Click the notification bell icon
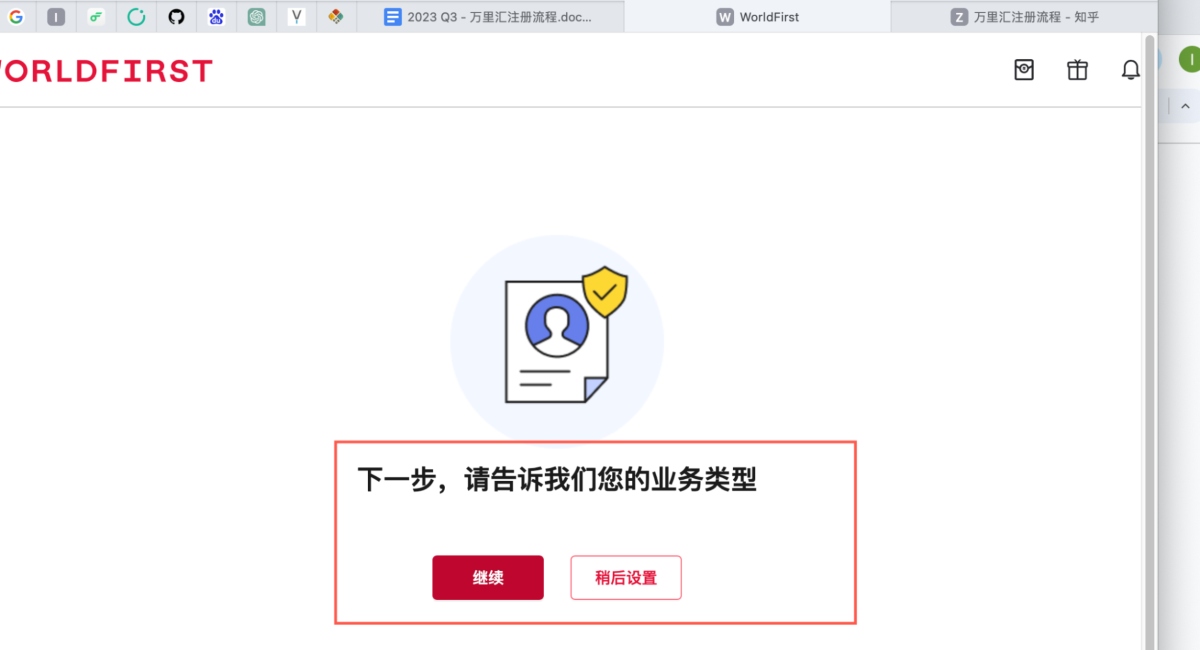The image size is (1200, 650). tap(1130, 70)
